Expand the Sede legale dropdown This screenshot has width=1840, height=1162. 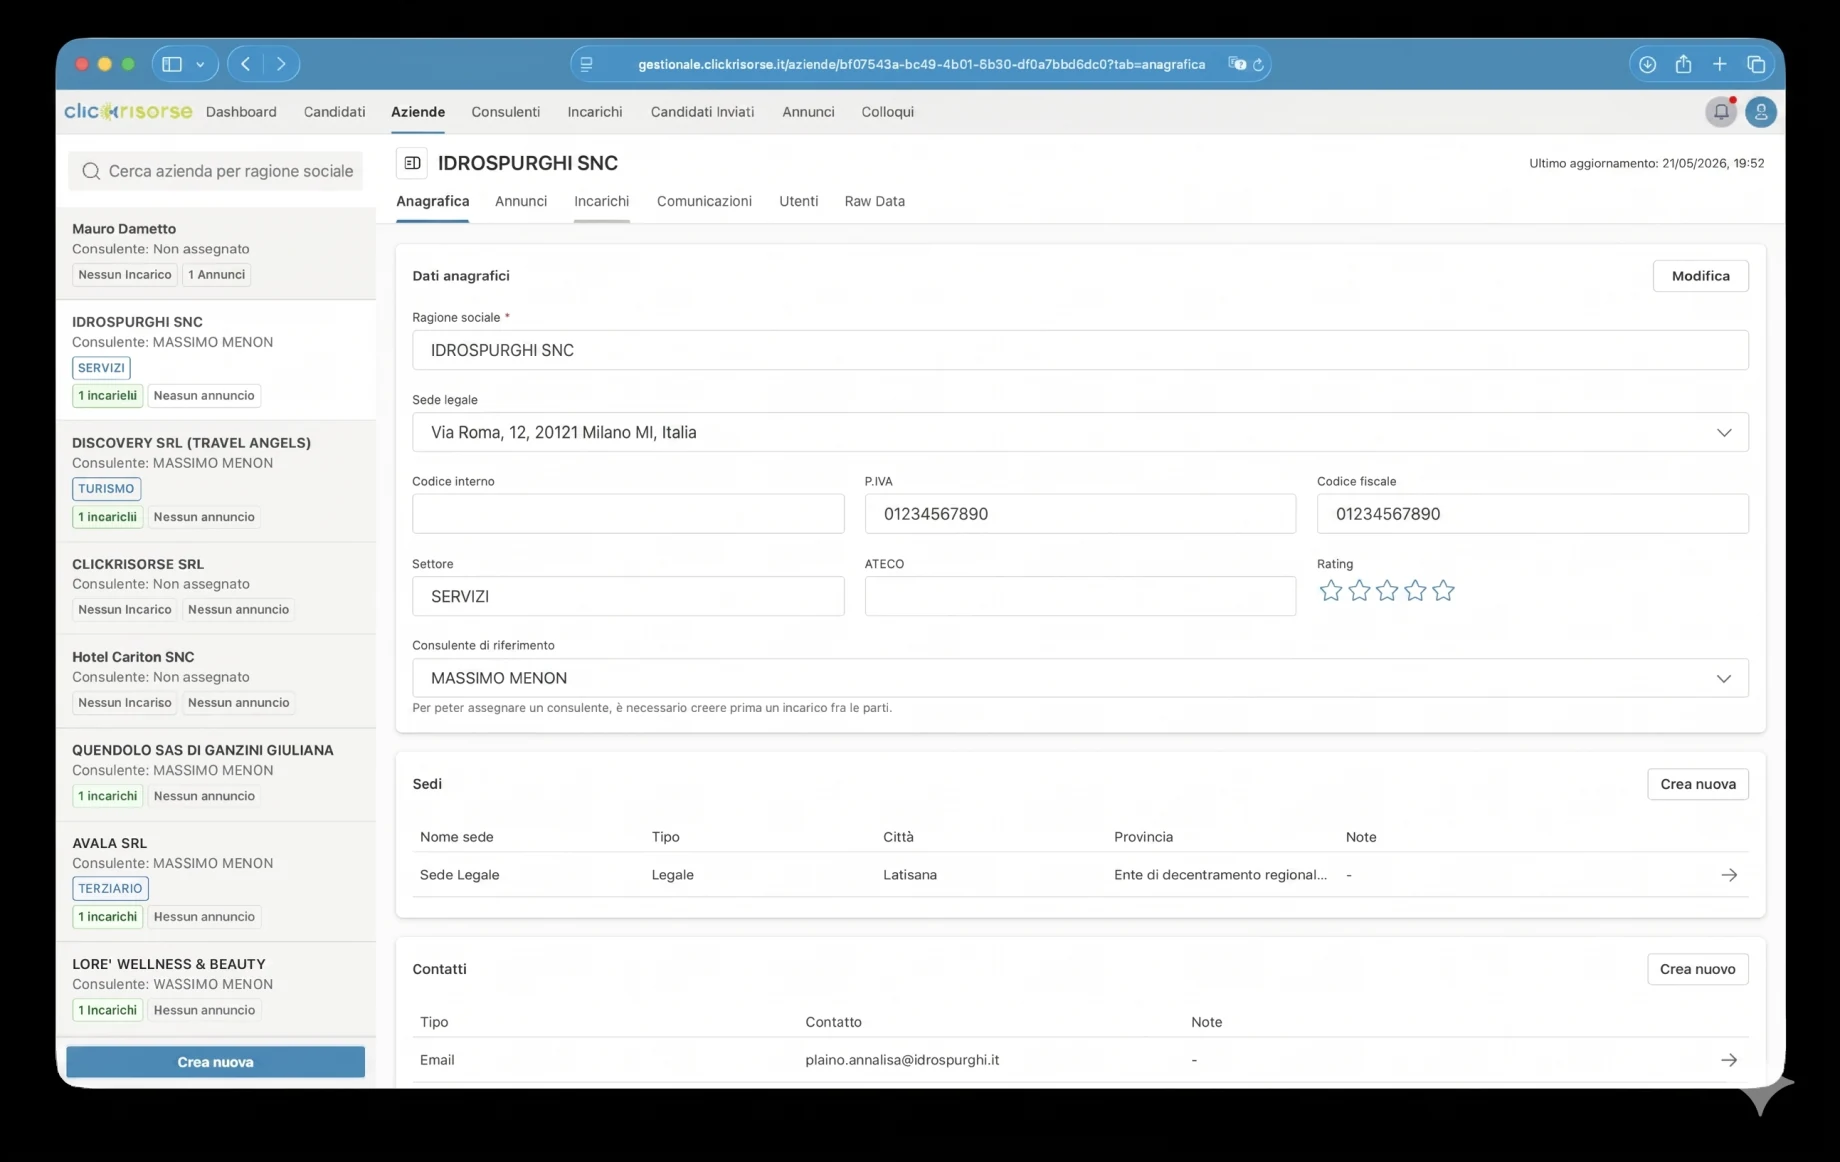pyautogui.click(x=1724, y=433)
